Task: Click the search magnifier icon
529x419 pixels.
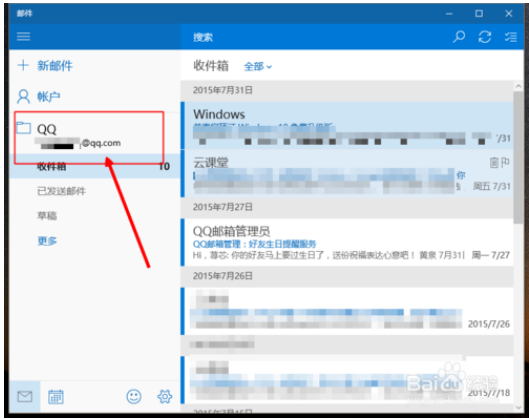Action: (458, 36)
